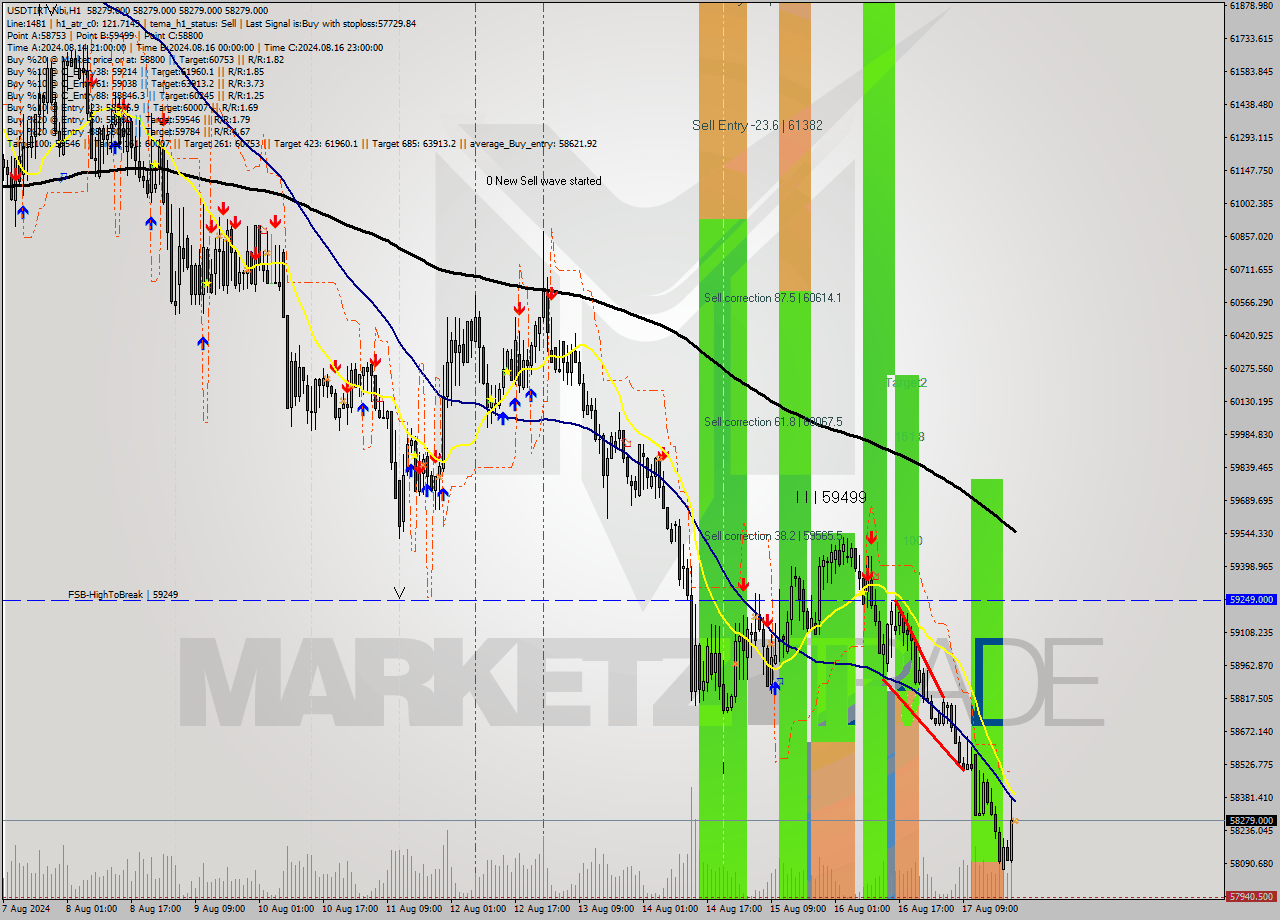Click the V marker above the FSB-HighToBreak line

coord(399,593)
